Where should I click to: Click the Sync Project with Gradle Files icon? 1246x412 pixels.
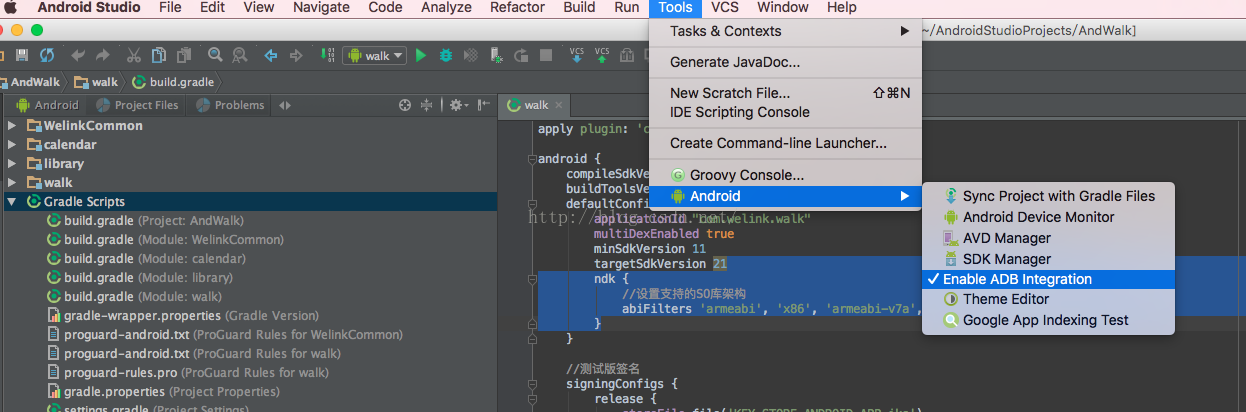tap(951, 196)
